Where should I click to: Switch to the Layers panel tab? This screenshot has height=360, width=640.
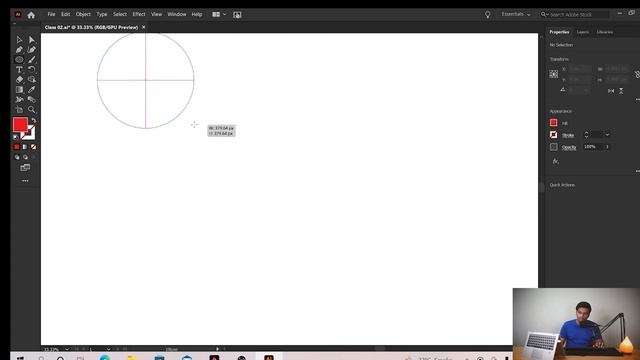point(582,32)
